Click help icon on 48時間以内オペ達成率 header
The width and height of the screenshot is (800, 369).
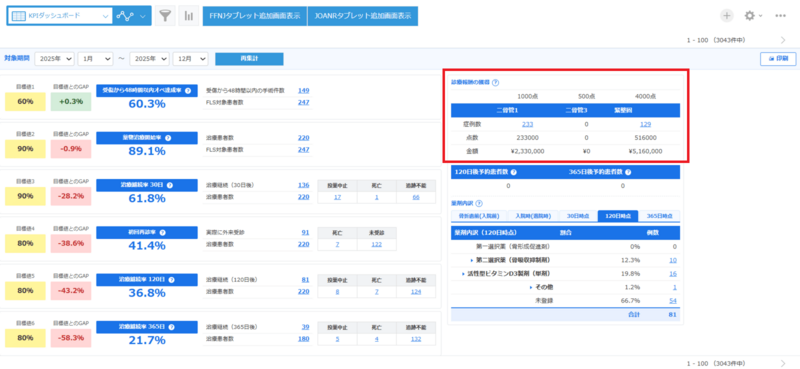[x=188, y=91]
